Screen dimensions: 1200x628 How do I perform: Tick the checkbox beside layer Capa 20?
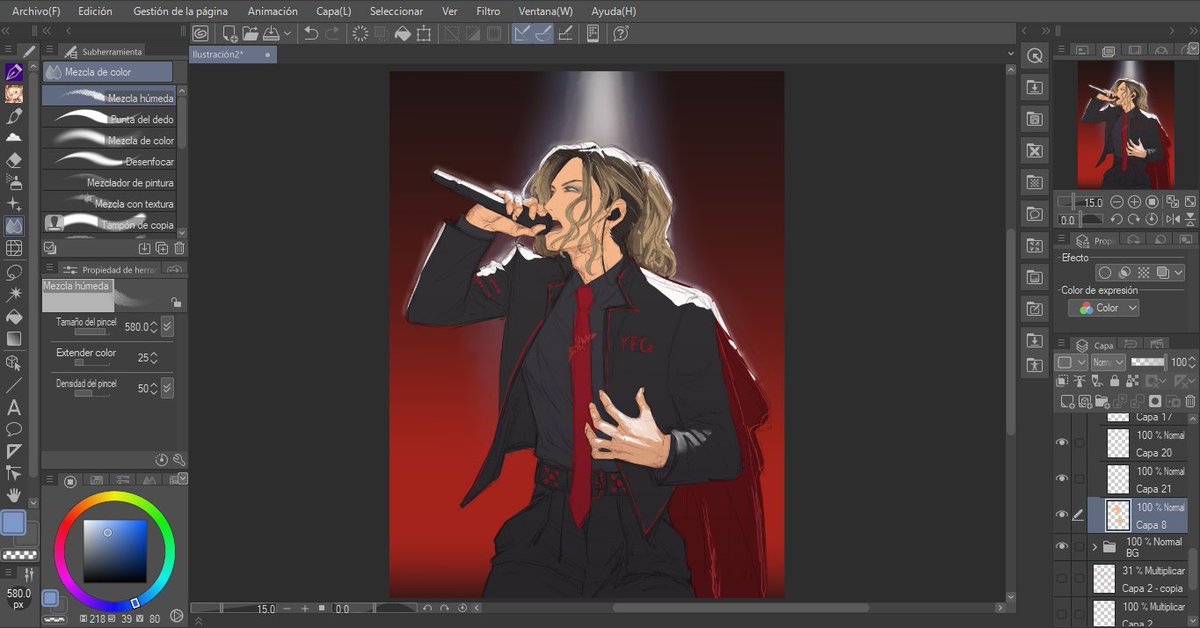point(1078,442)
